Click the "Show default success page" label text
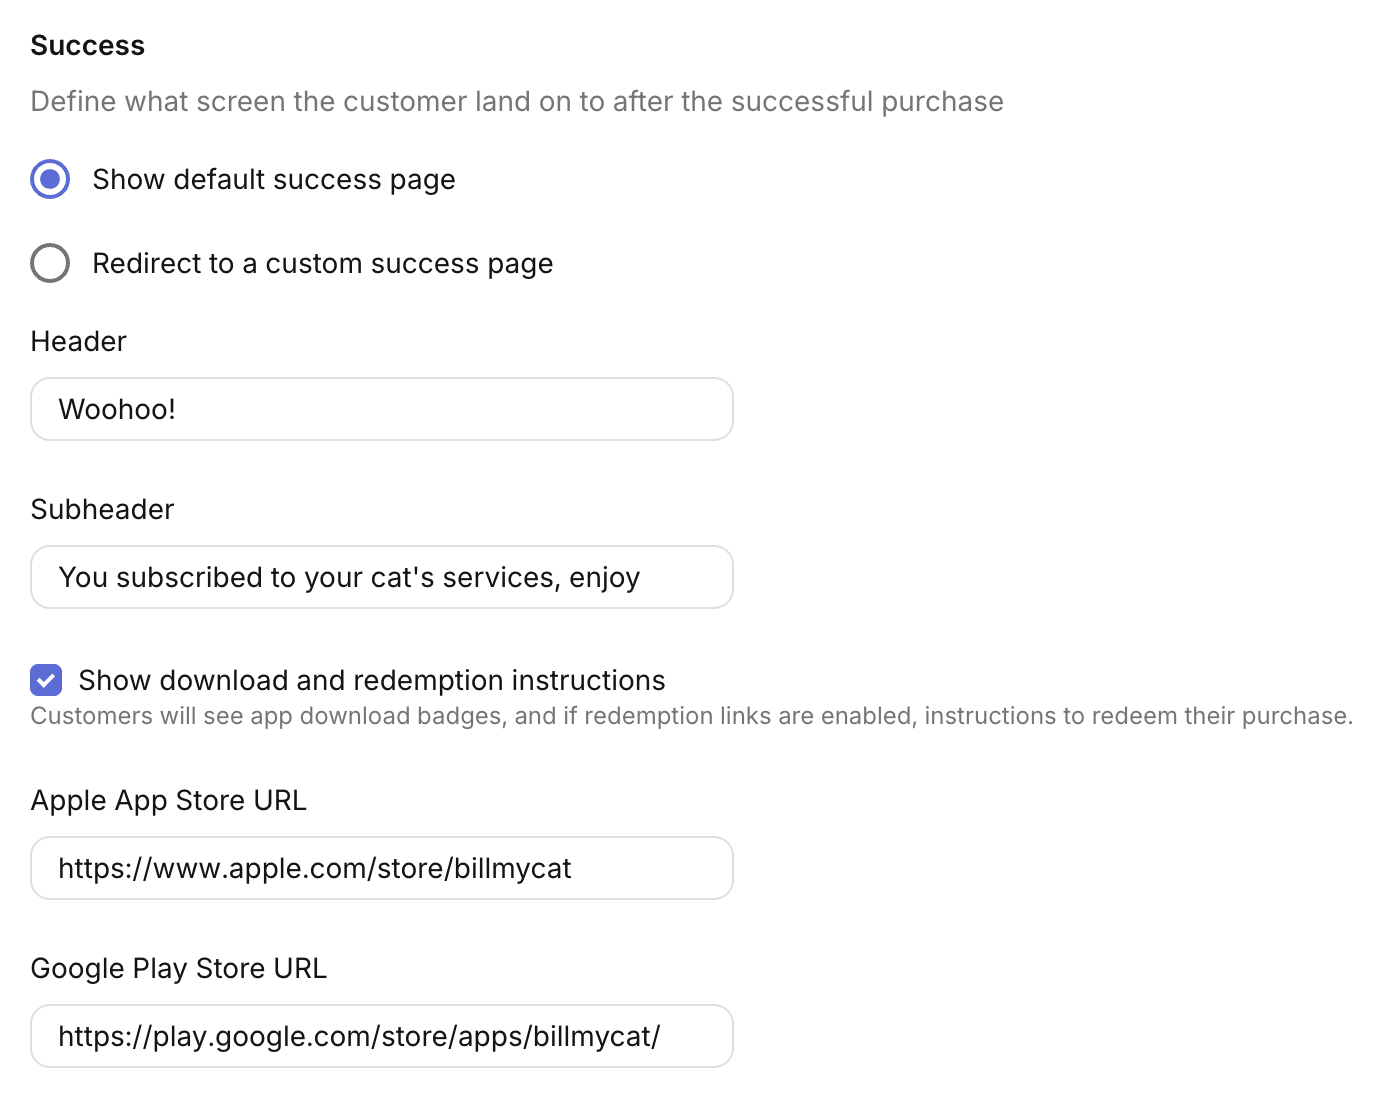This screenshot has height=1112, width=1390. click(274, 180)
